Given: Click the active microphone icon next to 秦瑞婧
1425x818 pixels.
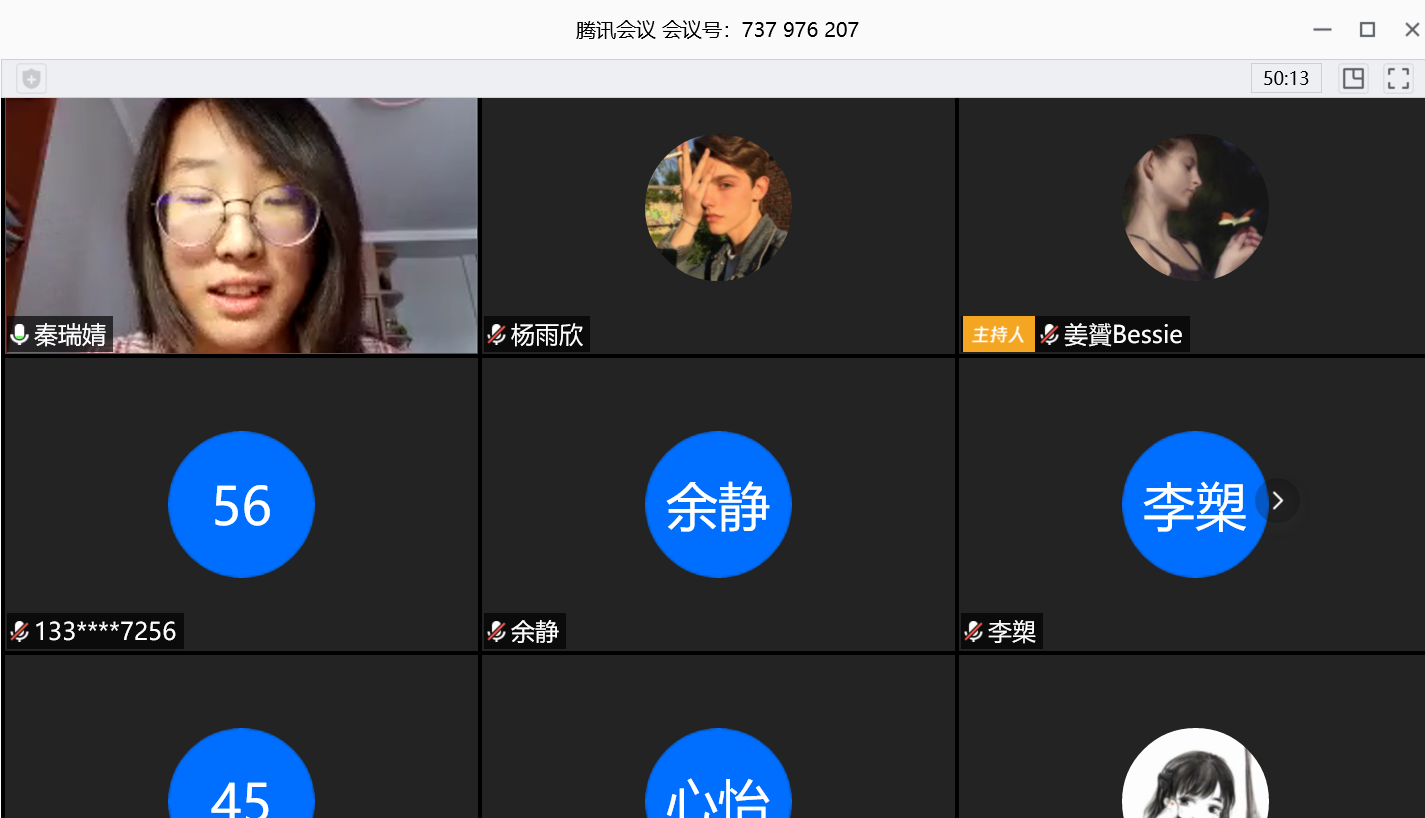Looking at the screenshot, I should pyautogui.click(x=19, y=334).
